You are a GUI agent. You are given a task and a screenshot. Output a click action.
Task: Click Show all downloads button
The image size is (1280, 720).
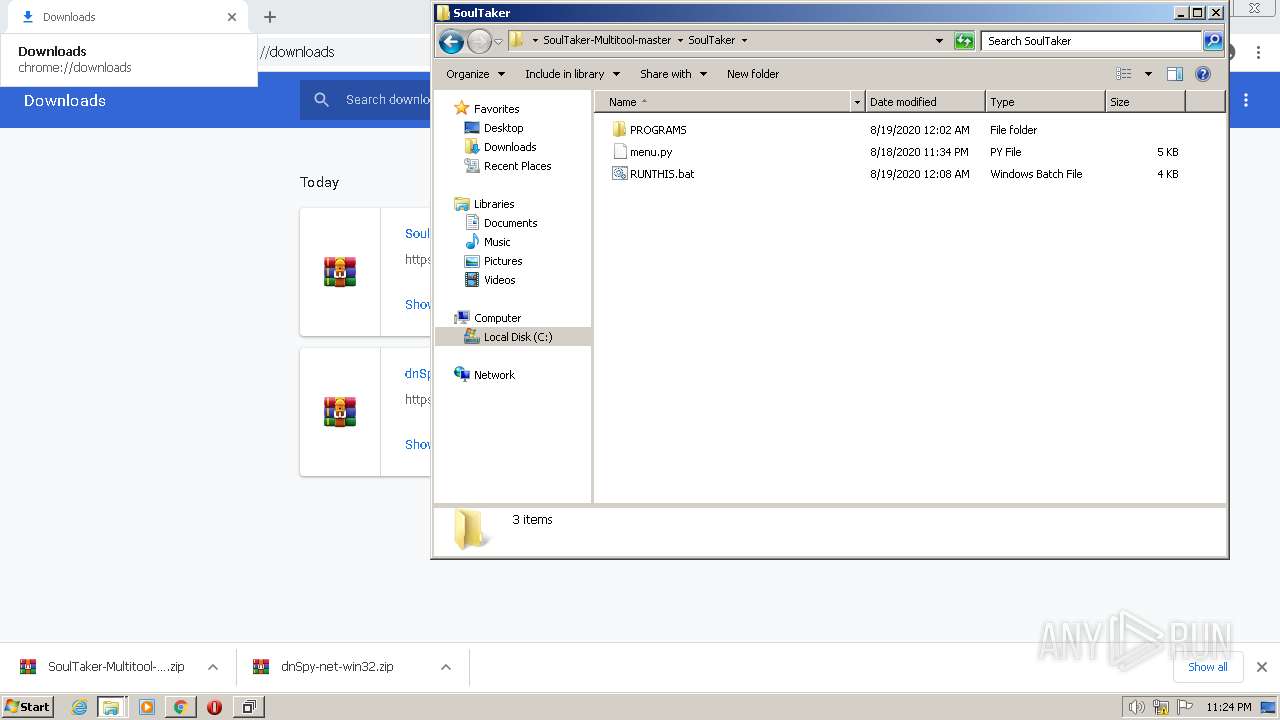[x=1207, y=667]
